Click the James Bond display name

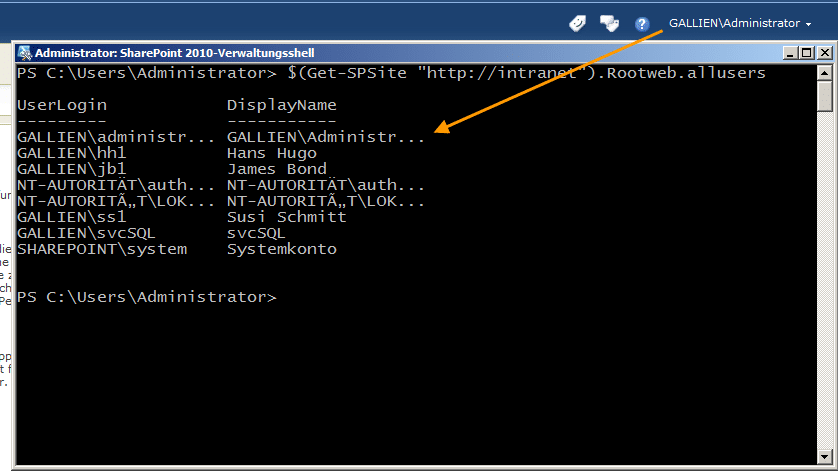(x=277, y=169)
